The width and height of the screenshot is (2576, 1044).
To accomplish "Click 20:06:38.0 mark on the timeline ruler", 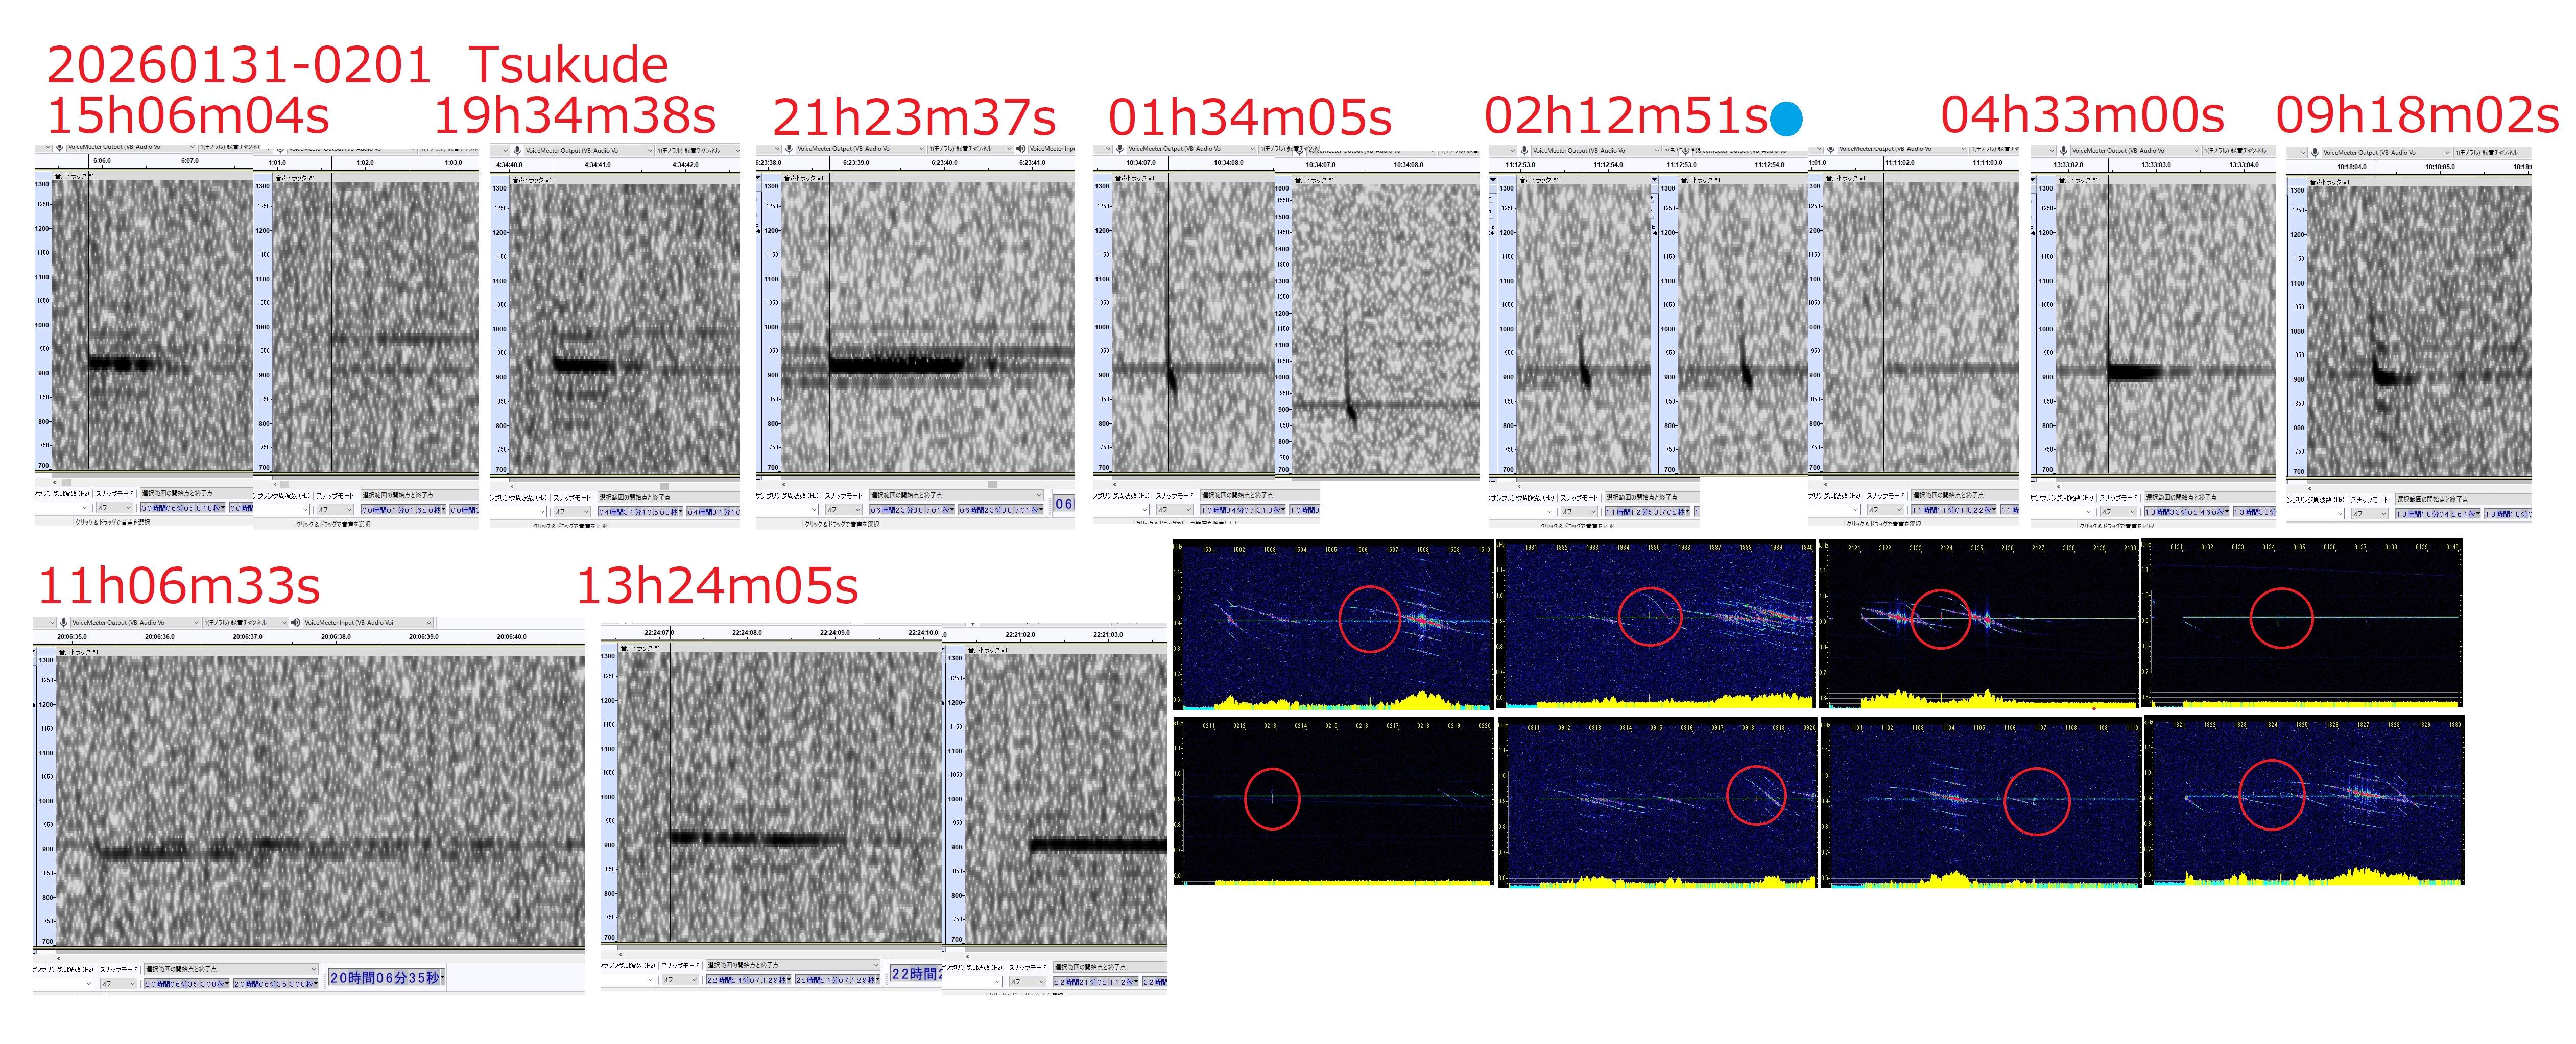I will [336, 636].
